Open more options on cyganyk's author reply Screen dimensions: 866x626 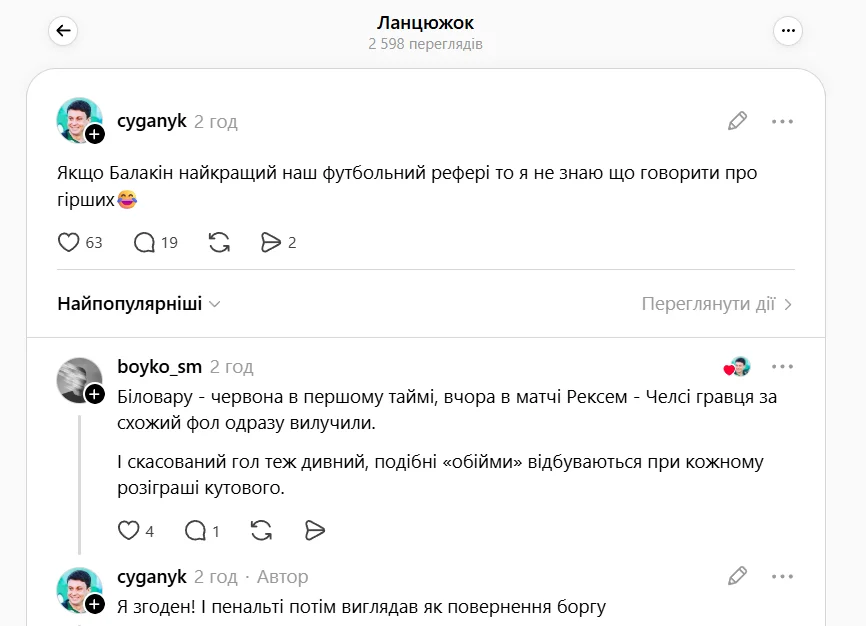[782, 576]
